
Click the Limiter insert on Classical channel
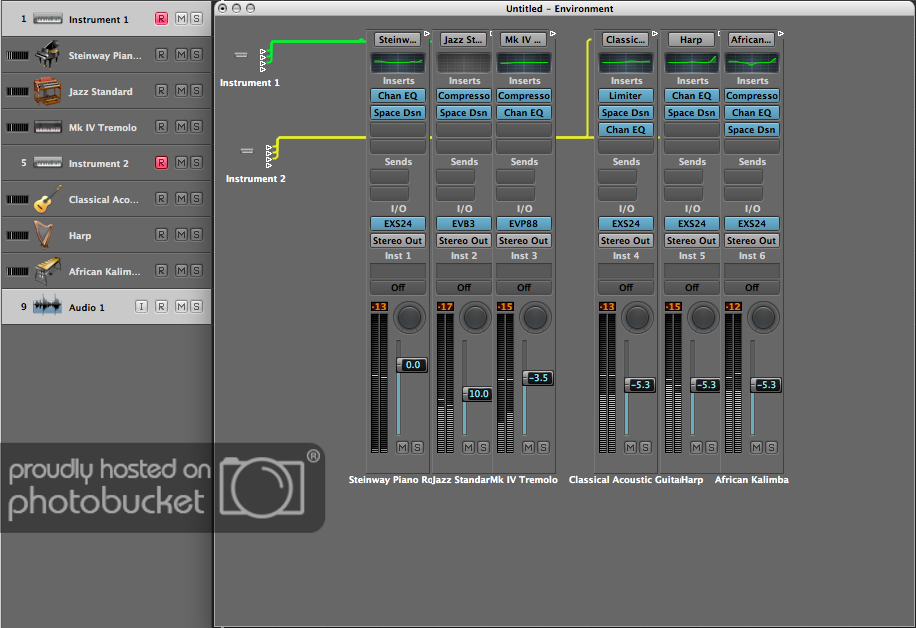(625, 96)
